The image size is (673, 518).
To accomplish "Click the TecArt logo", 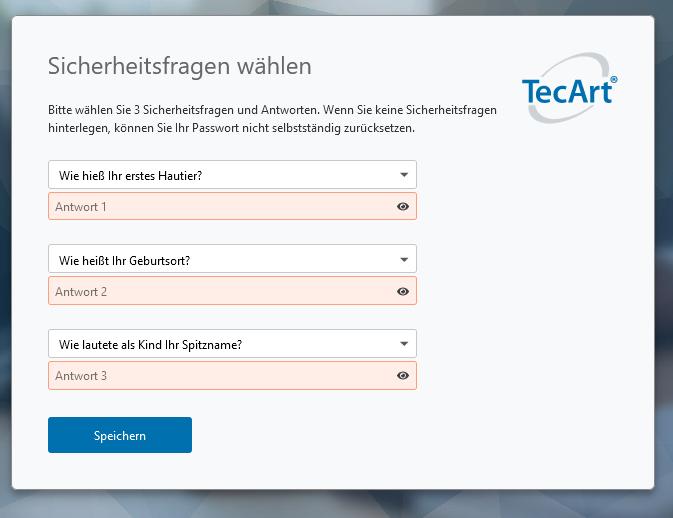I will [x=569, y=92].
